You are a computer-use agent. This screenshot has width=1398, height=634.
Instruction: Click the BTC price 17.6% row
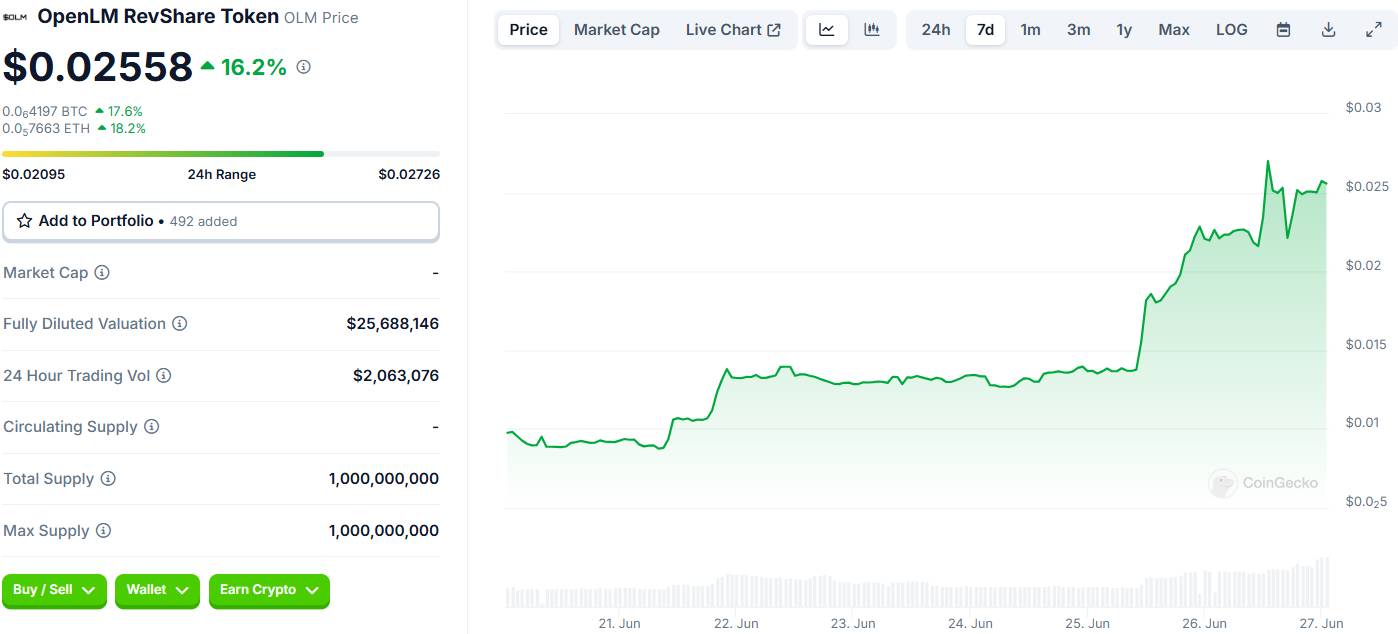coord(72,111)
